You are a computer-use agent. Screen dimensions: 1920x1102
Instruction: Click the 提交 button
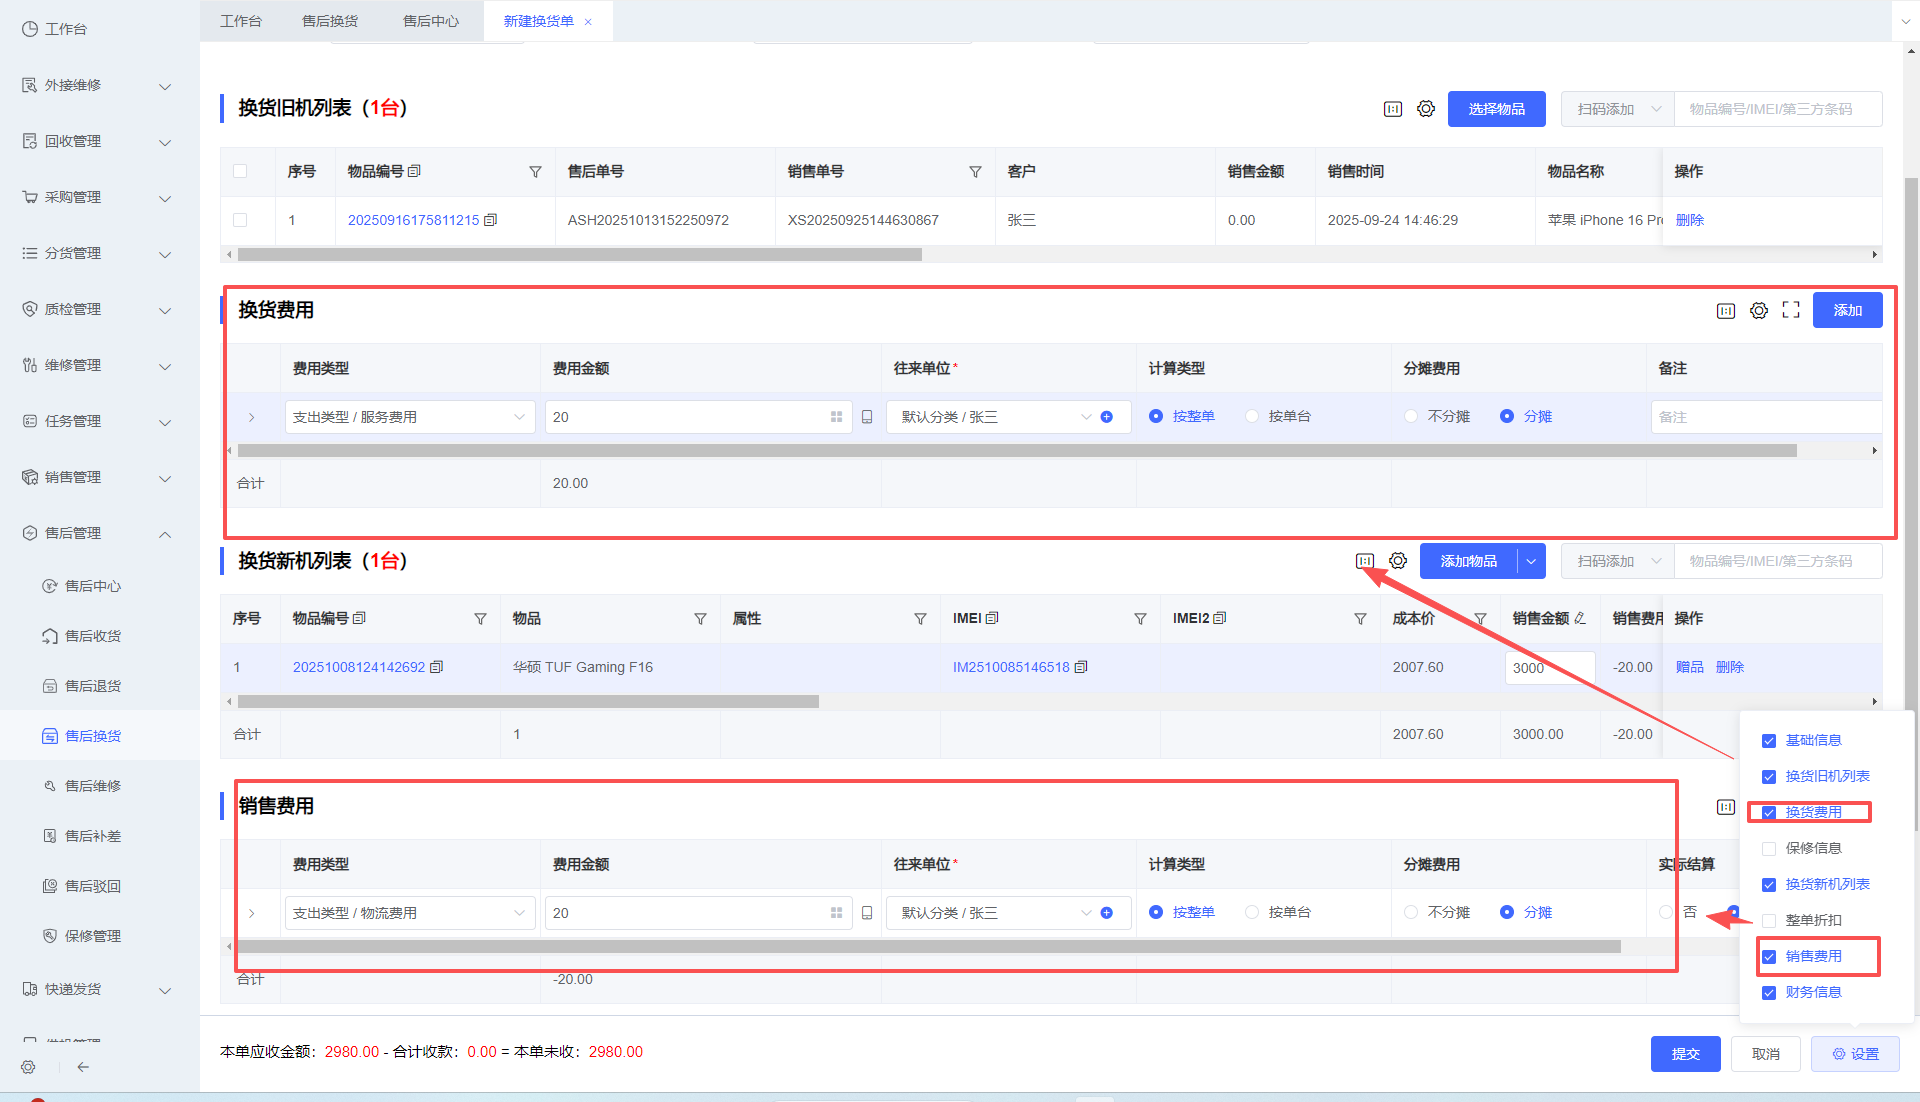coord(1685,1054)
